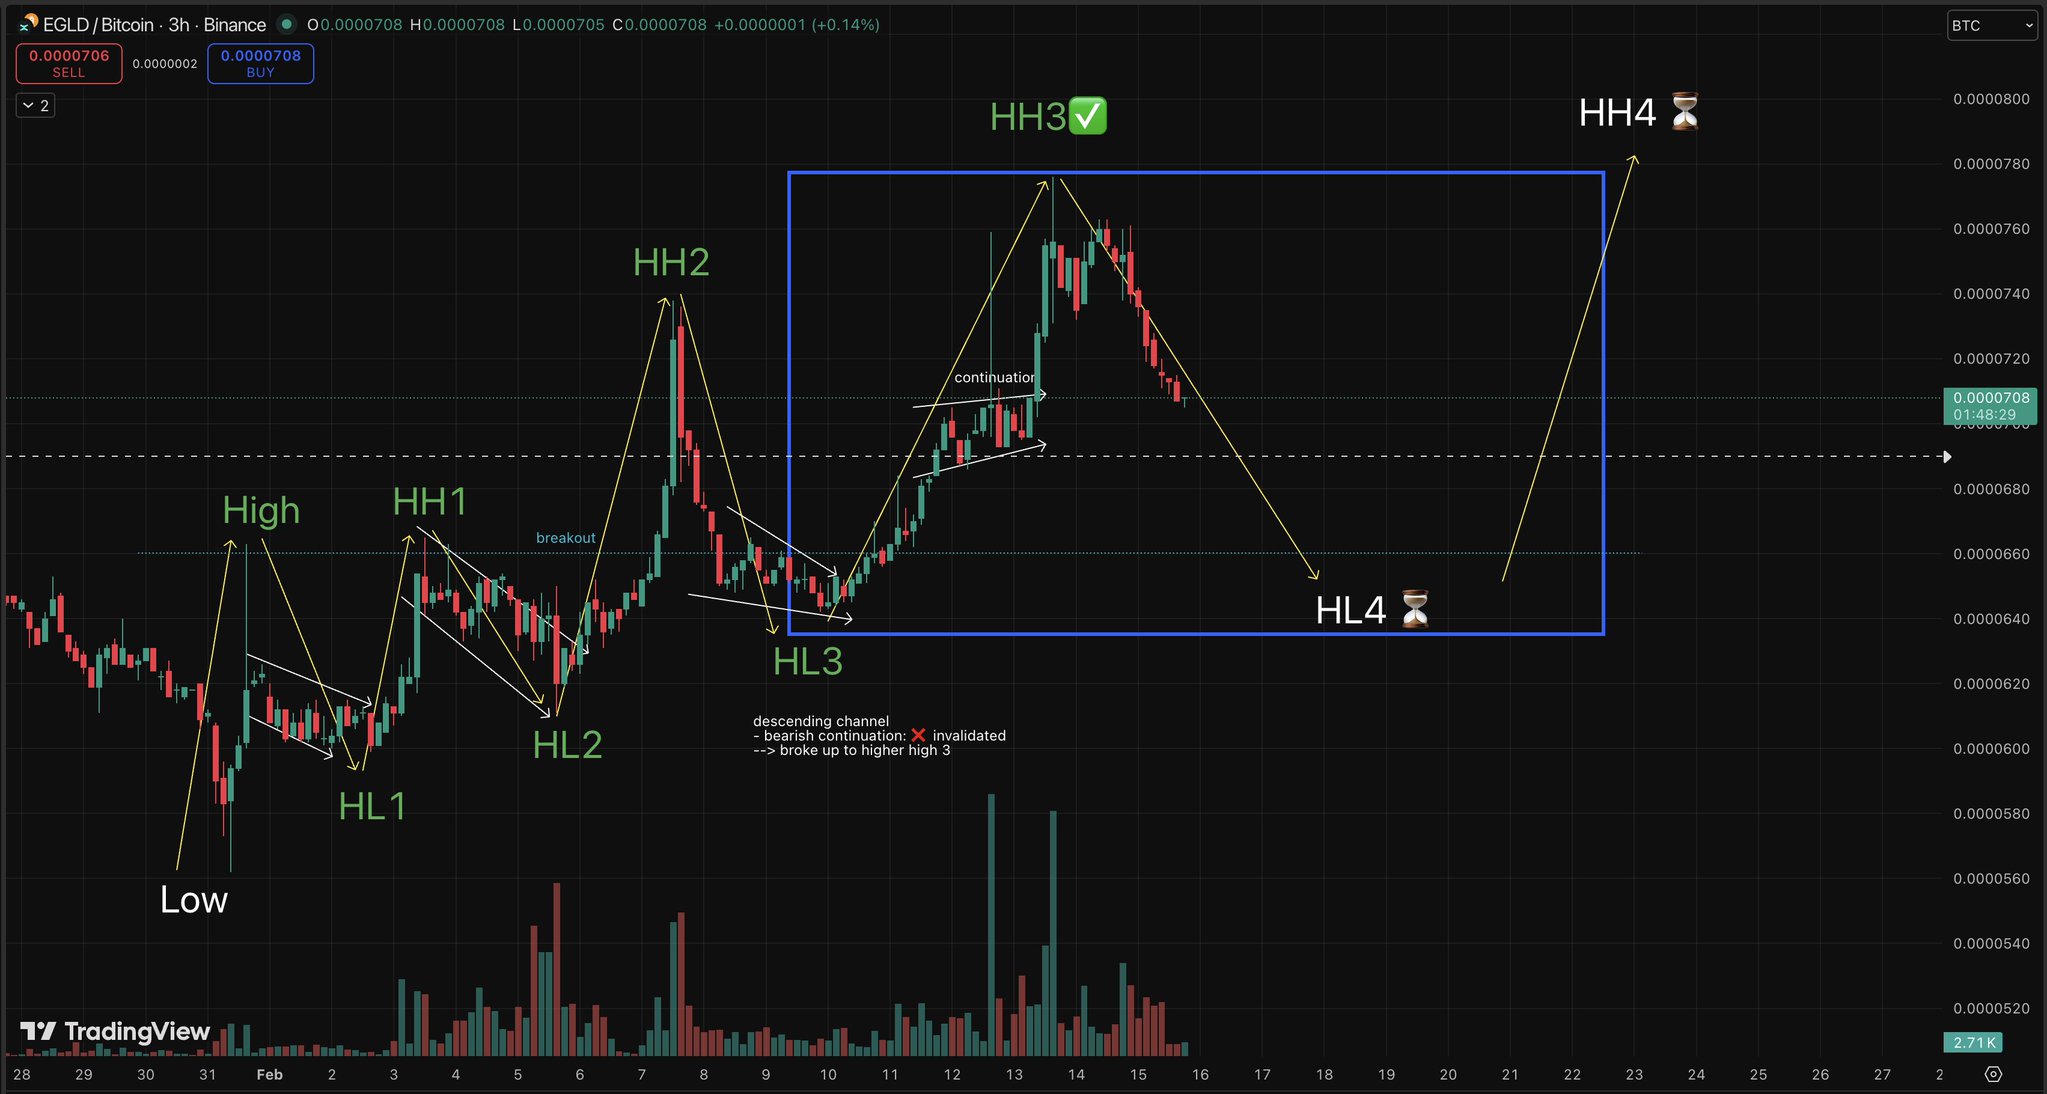2047x1094 pixels.
Task: Click the hourglass icon beside HL4
Action: 1414,609
